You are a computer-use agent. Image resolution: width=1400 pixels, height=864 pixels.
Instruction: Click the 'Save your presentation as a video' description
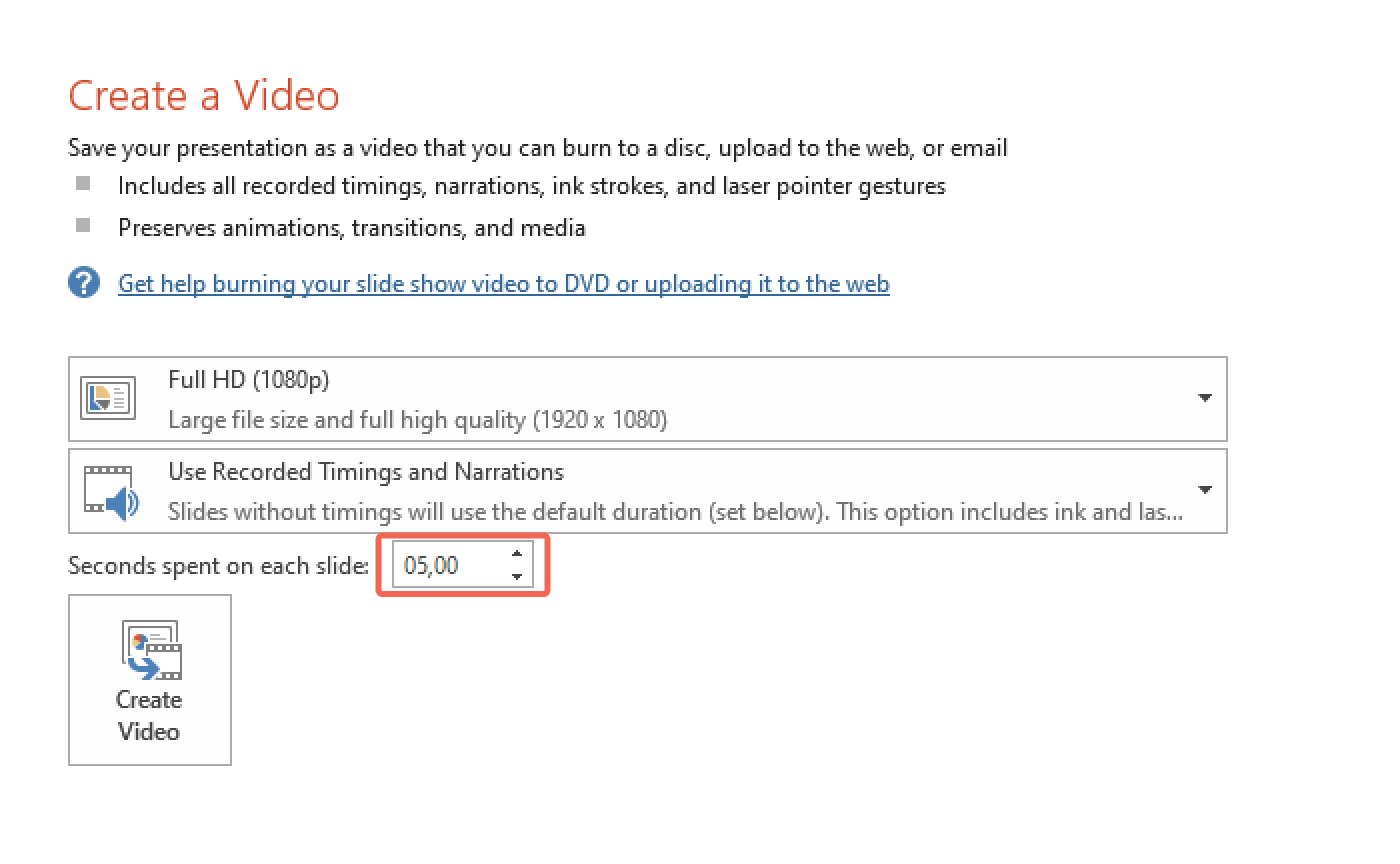[538, 149]
